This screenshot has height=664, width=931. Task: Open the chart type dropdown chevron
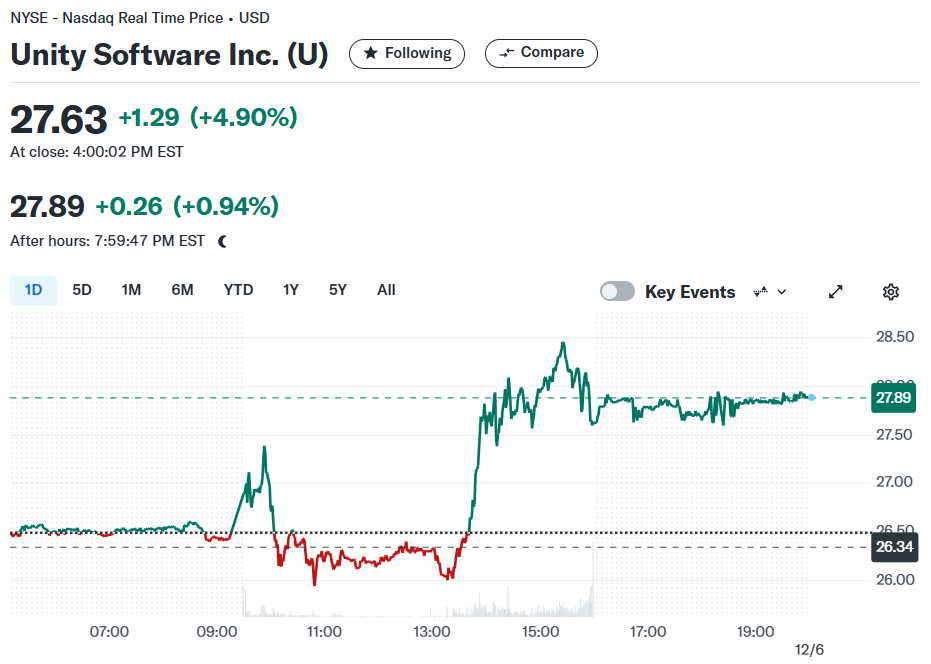(x=782, y=292)
